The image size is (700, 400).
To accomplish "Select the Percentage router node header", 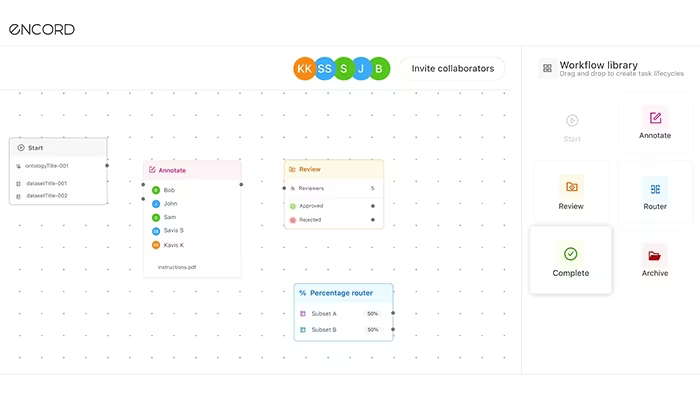I will (x=343, y=293).
